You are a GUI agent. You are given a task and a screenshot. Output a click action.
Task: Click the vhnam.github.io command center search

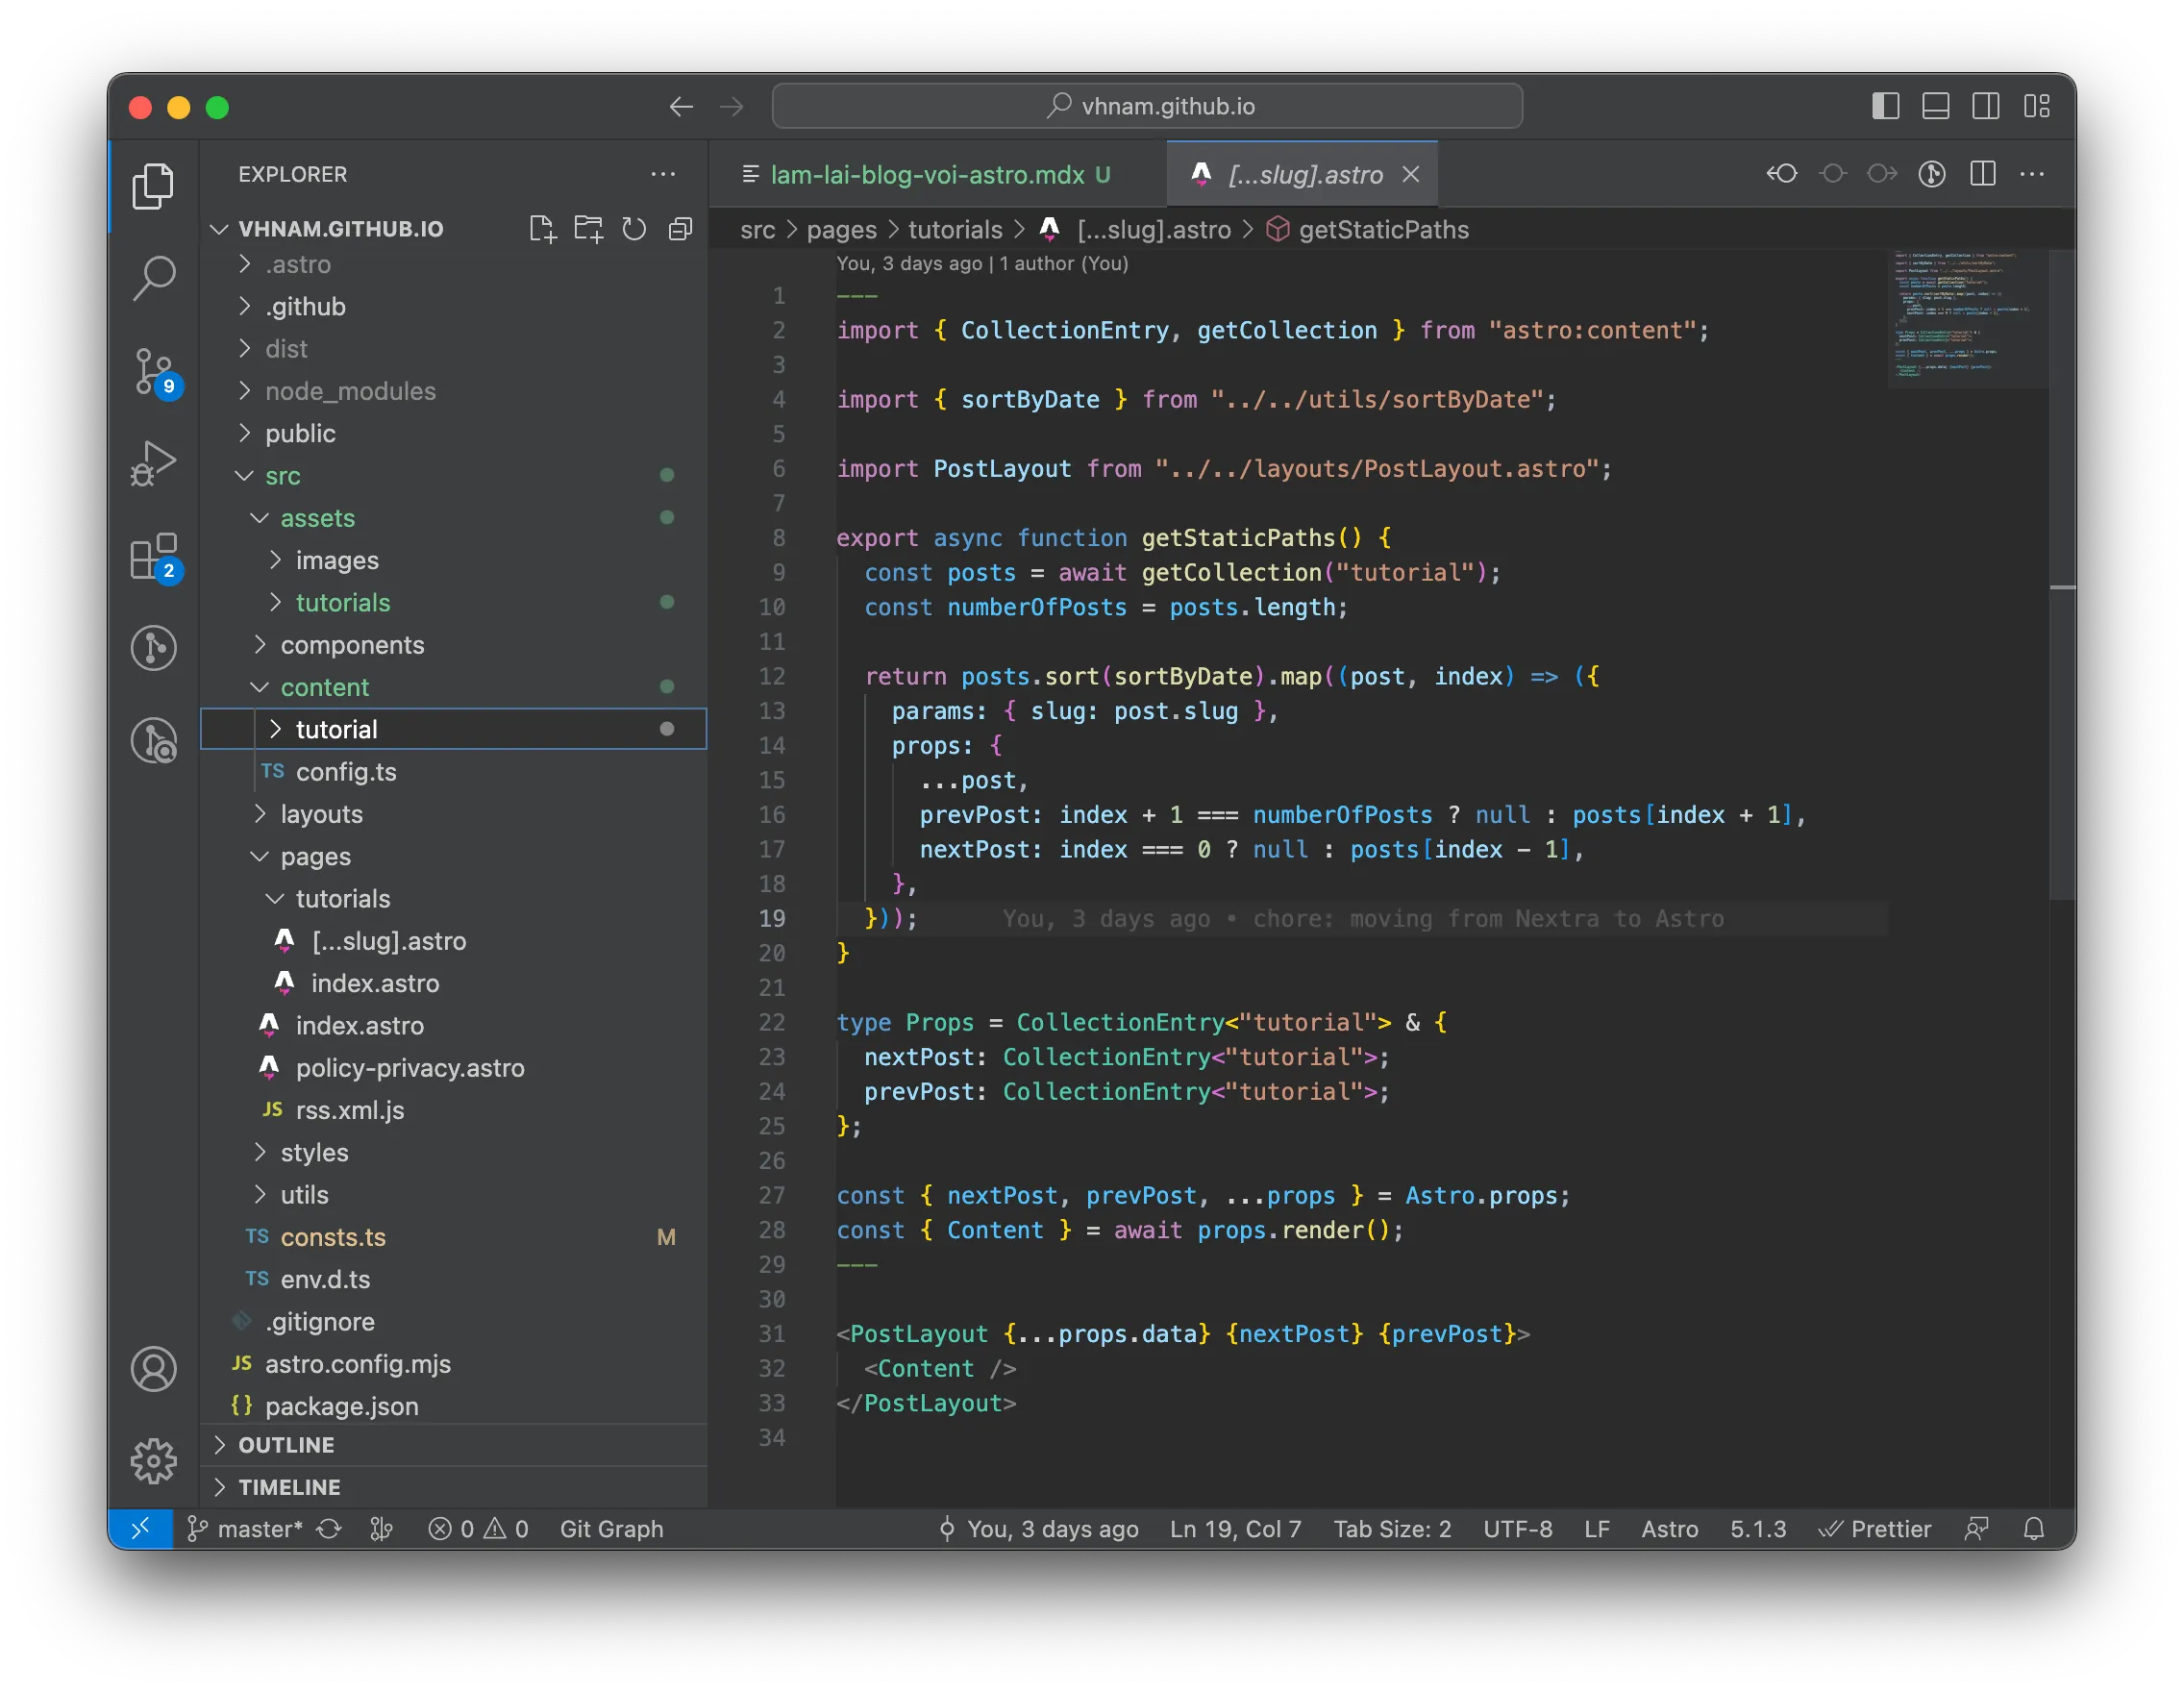[x=1147, y=106]
